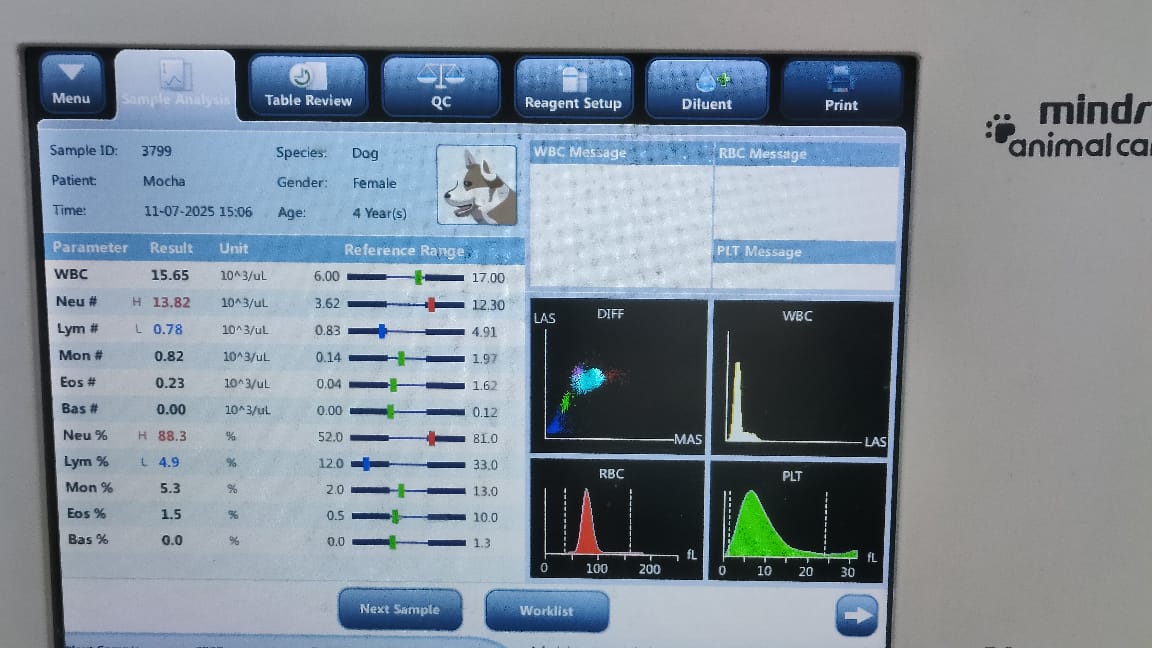Image resolution: width=1152 pixels, height=648 pixels.
Task: Open the Worklist button
Action: click(546, 610)
